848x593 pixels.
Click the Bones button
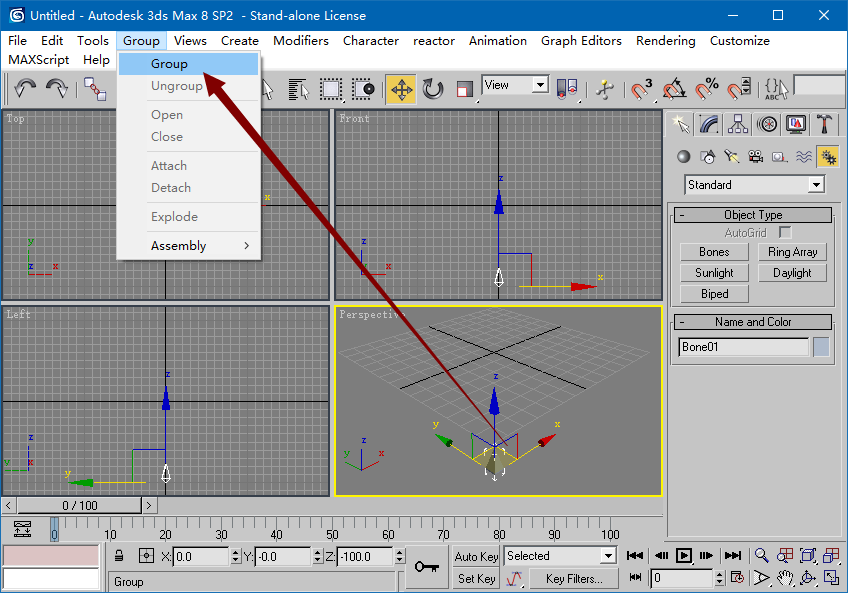coord(714,252)
